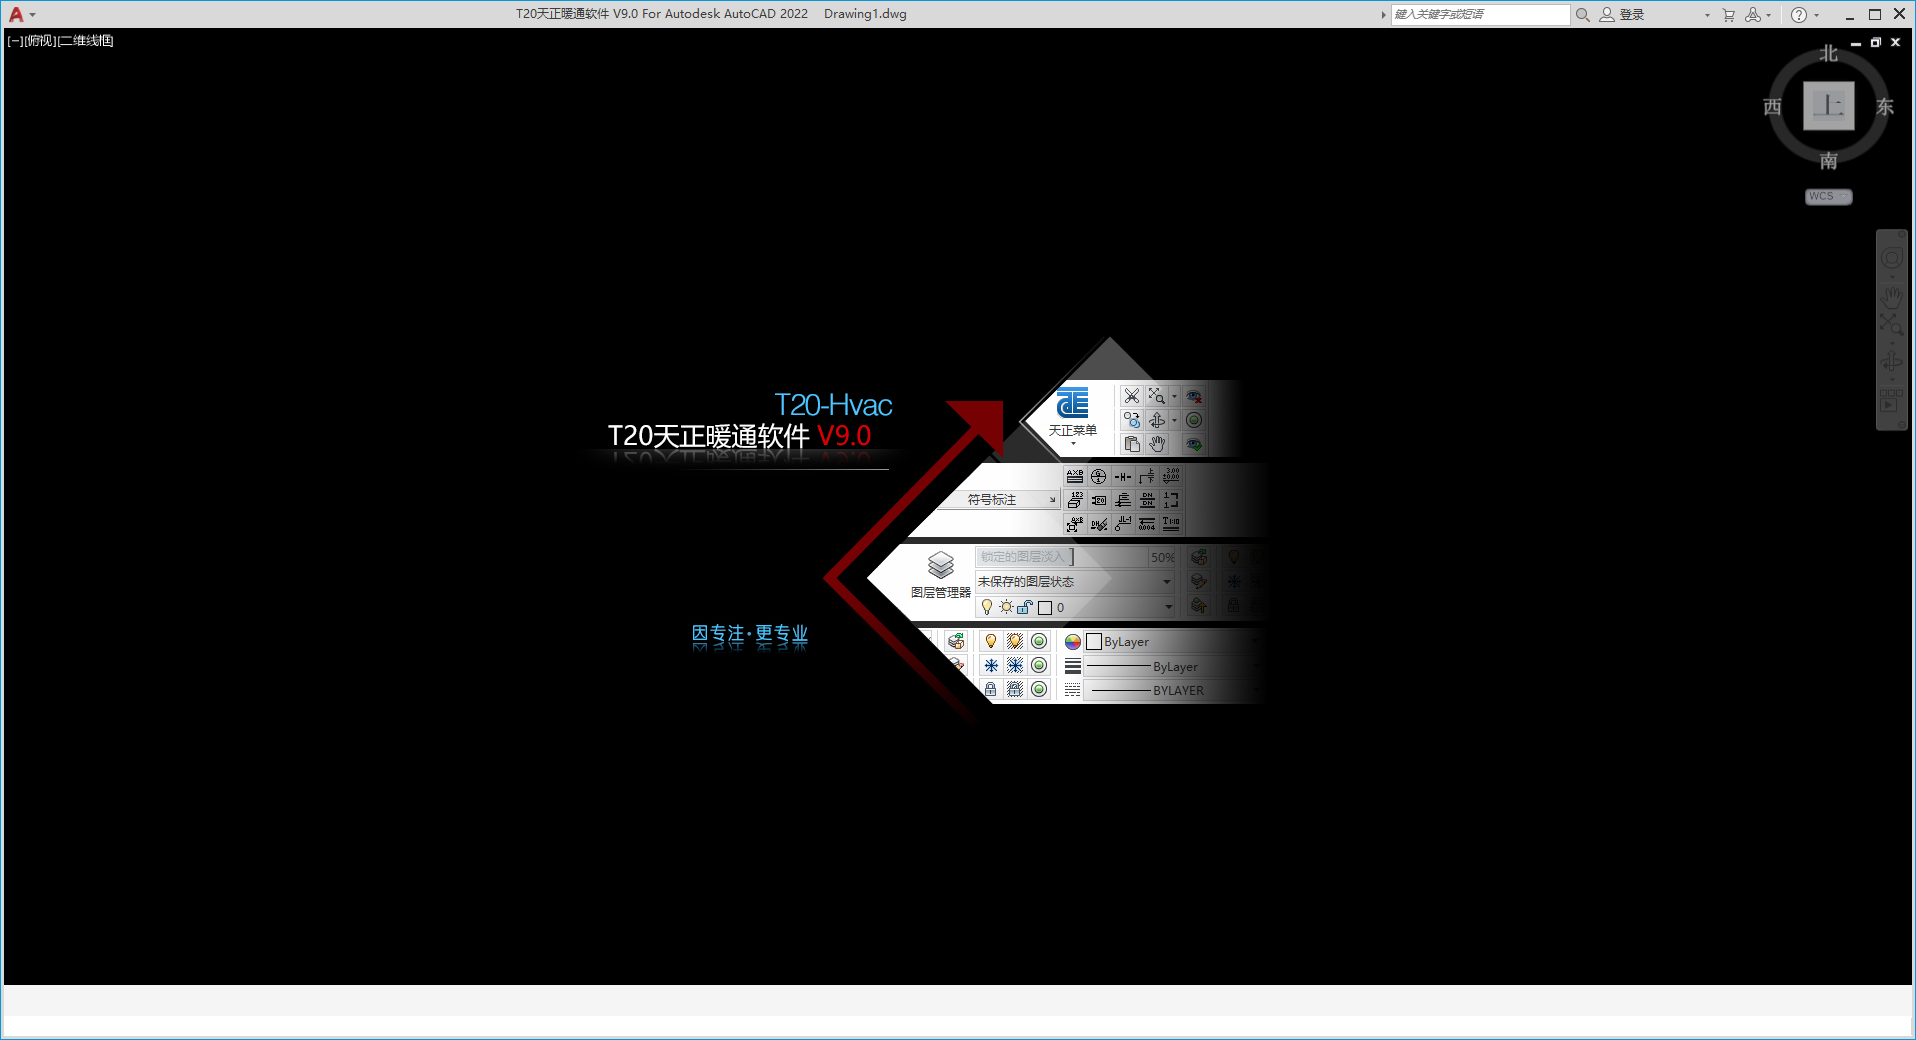Open the 二维线框 visual style menu
Image resolution: width=1916 pixels, height=1040 pixels.
tap(87, 41)
